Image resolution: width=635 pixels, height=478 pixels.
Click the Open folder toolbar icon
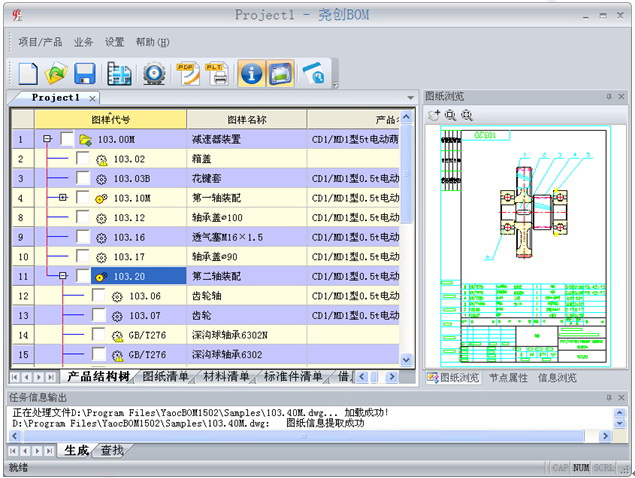[x=56, y=73]
